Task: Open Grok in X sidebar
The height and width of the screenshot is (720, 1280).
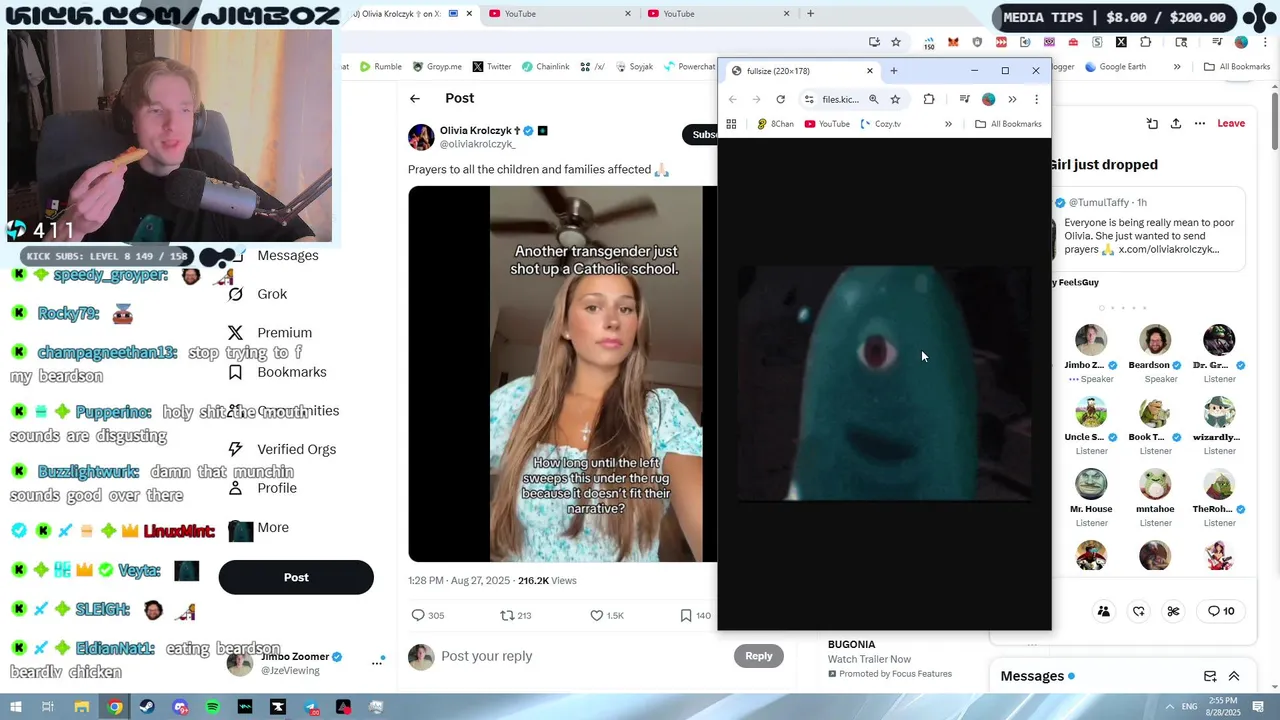Action: point(257,294)
